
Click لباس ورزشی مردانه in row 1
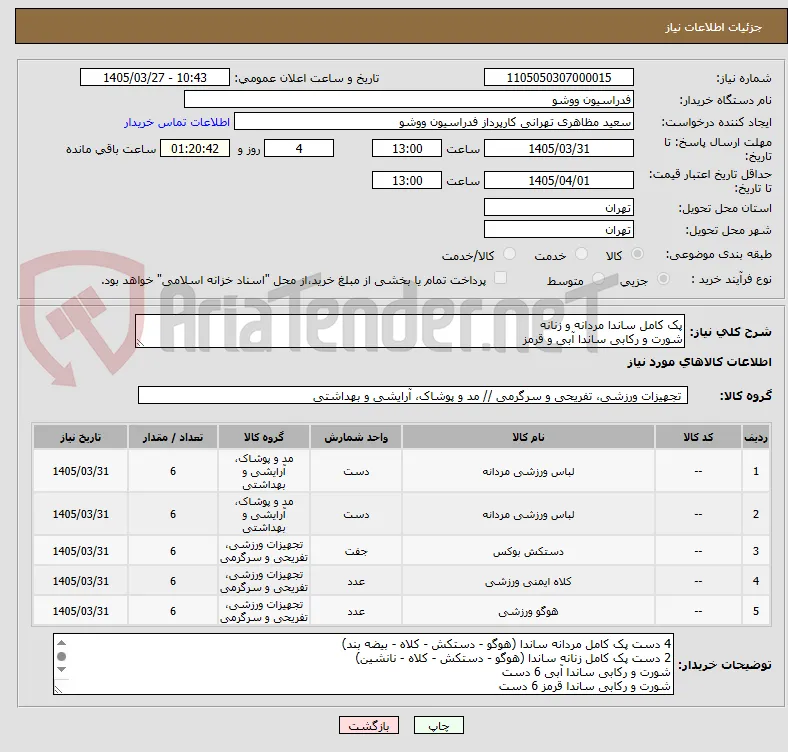coord(528,472)
